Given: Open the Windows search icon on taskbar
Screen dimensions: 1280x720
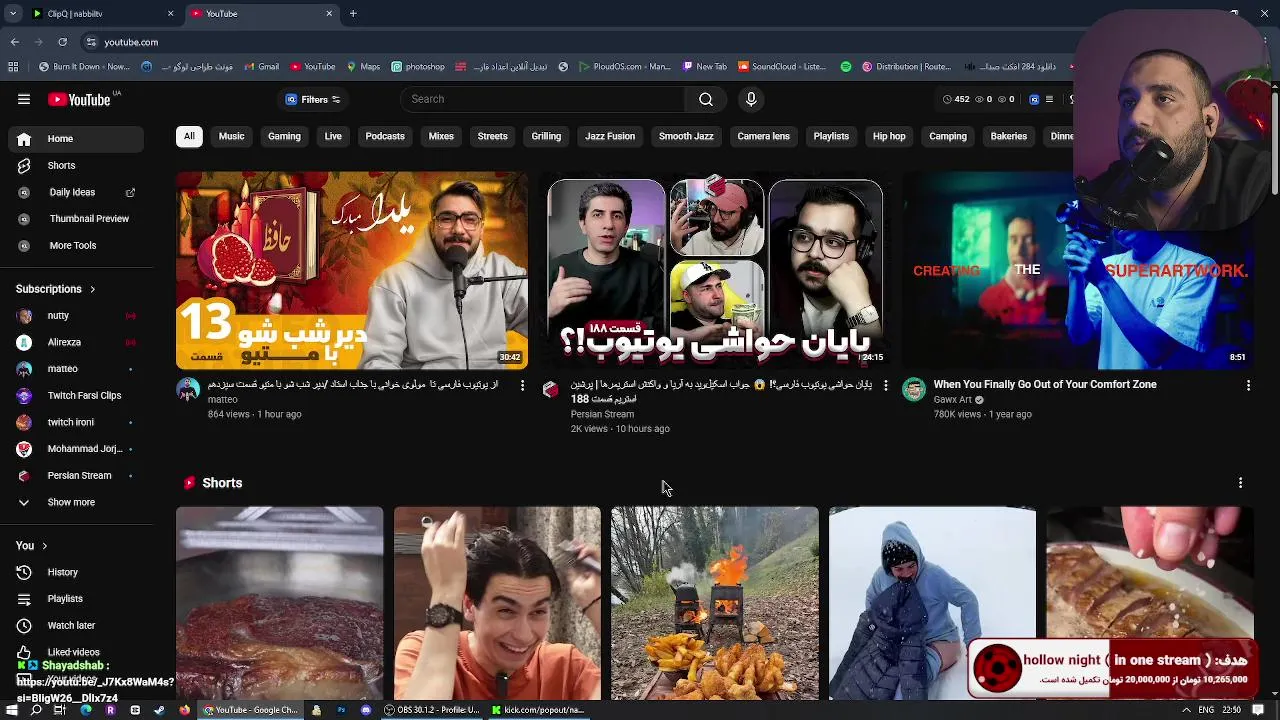Looking at the screenshot, I should coord(36,710).
